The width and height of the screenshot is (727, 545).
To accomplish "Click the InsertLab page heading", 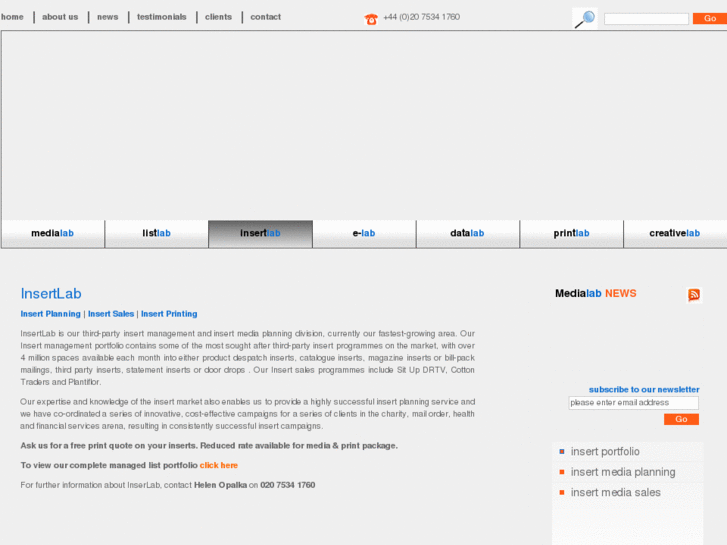I will coord(51,294).
